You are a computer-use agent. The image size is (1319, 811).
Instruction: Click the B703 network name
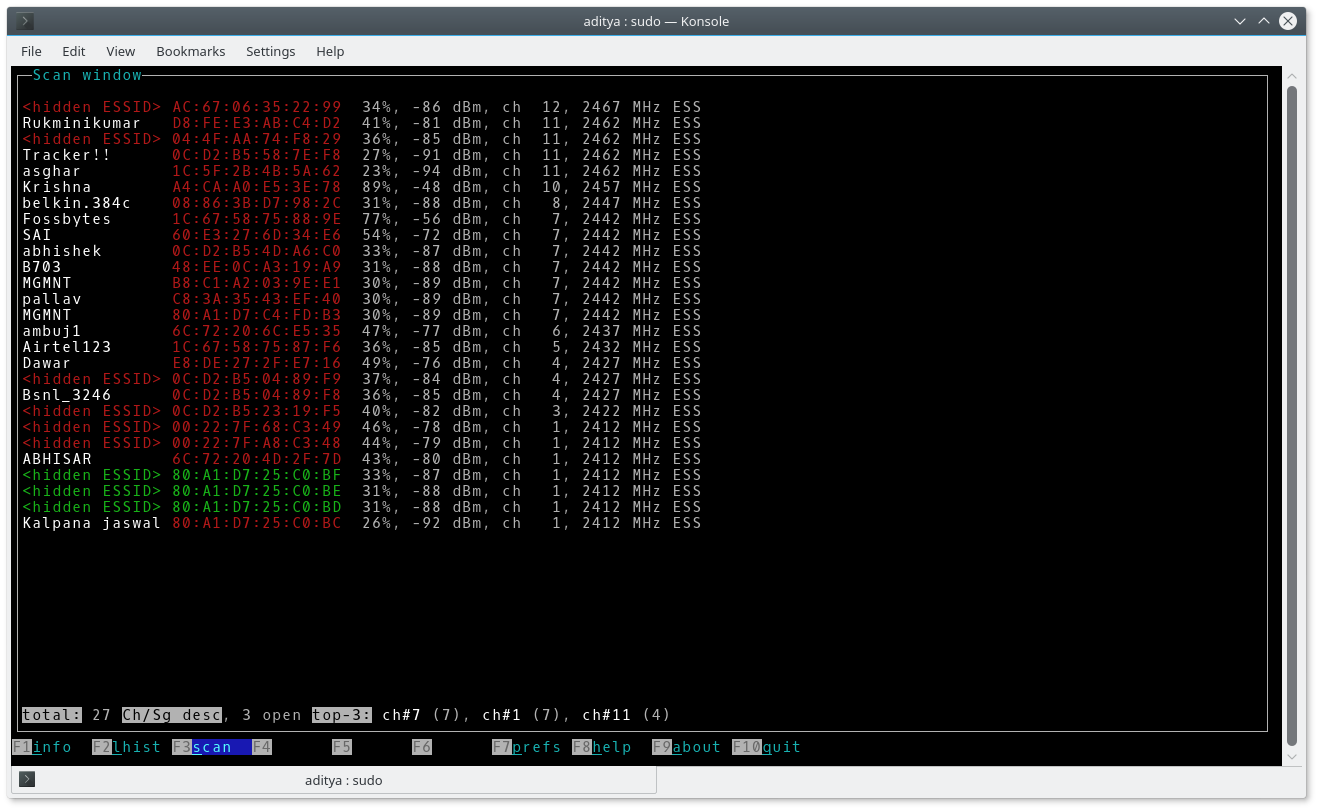coord(42,267)
